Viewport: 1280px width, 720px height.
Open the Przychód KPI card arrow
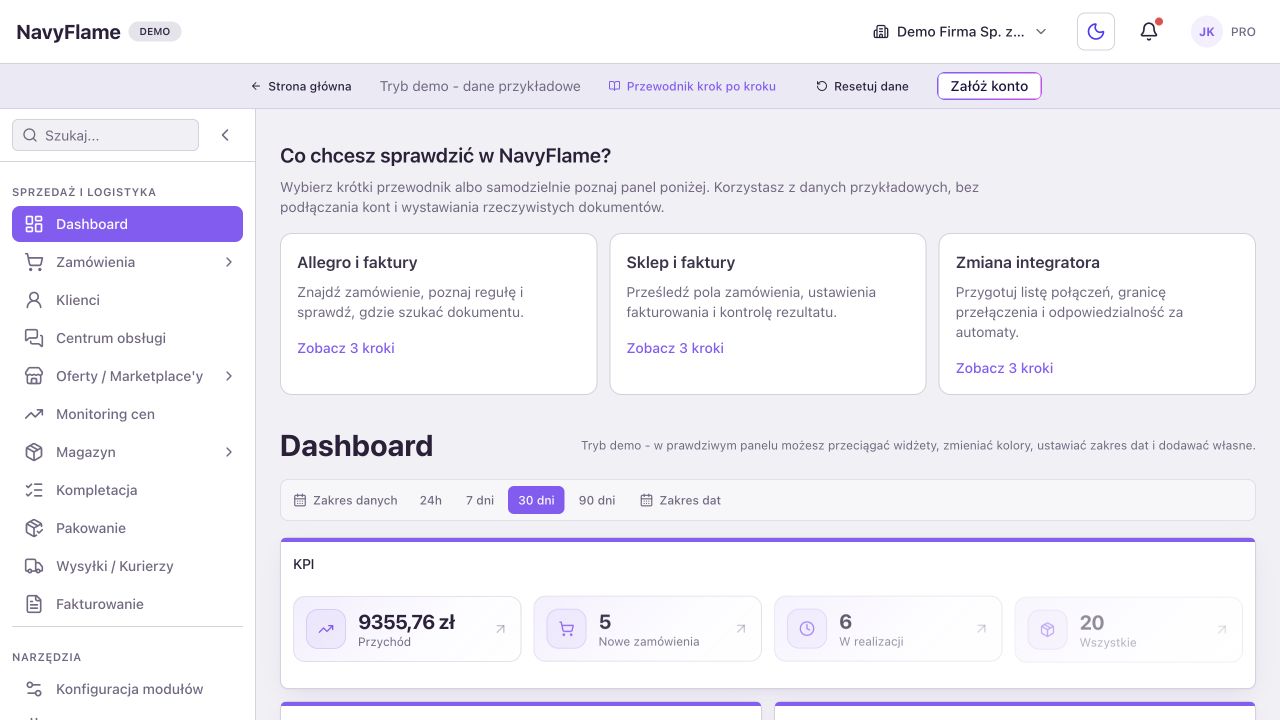(500, 629)
